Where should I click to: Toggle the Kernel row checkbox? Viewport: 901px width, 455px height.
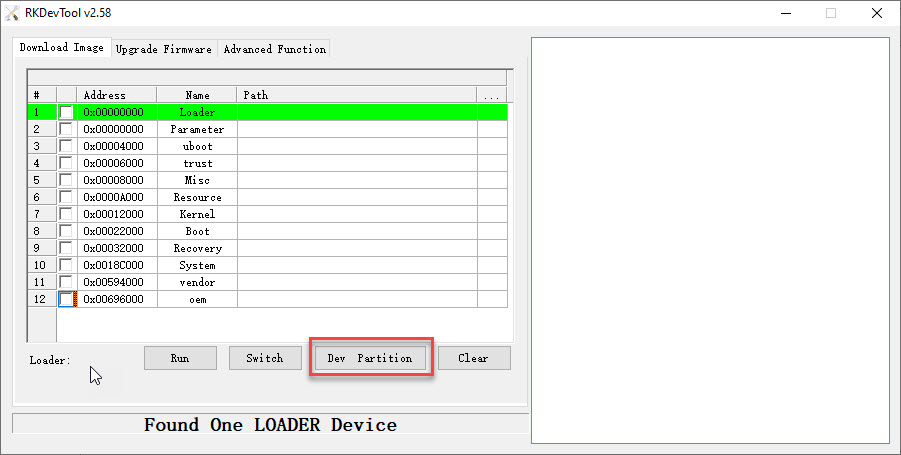point(66,214)
